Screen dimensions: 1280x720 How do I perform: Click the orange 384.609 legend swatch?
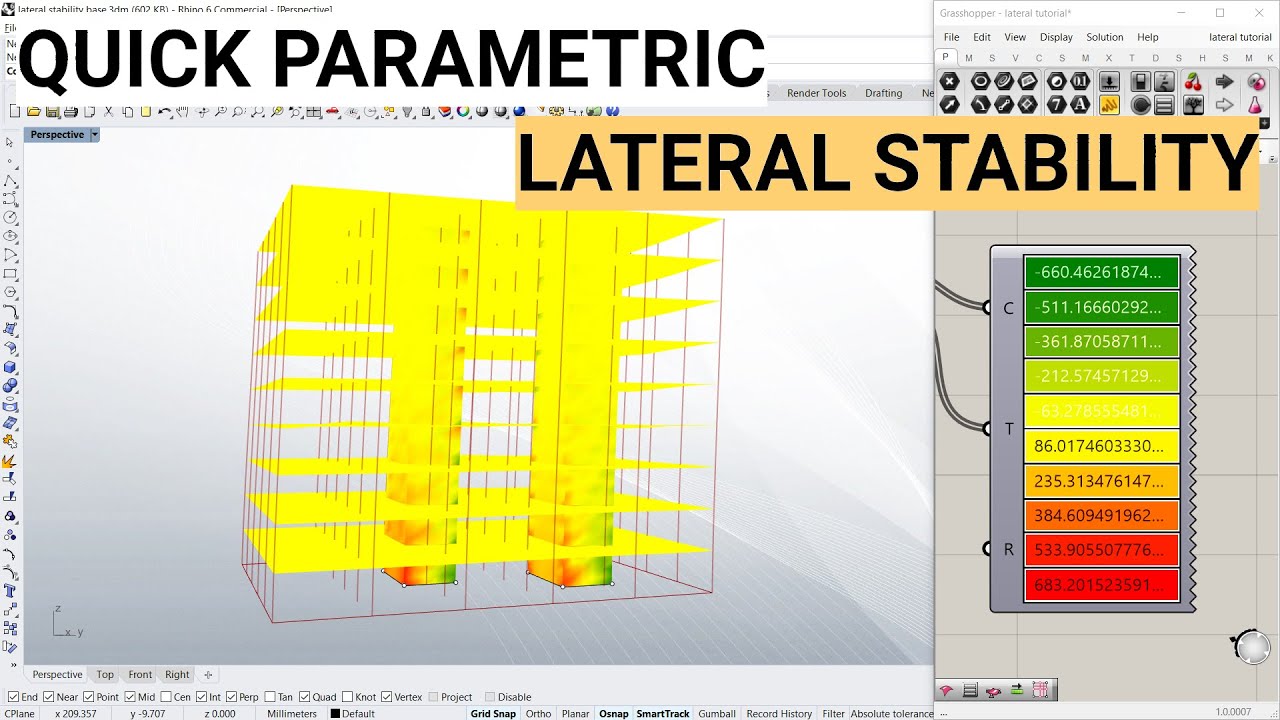coord(1102,516)
